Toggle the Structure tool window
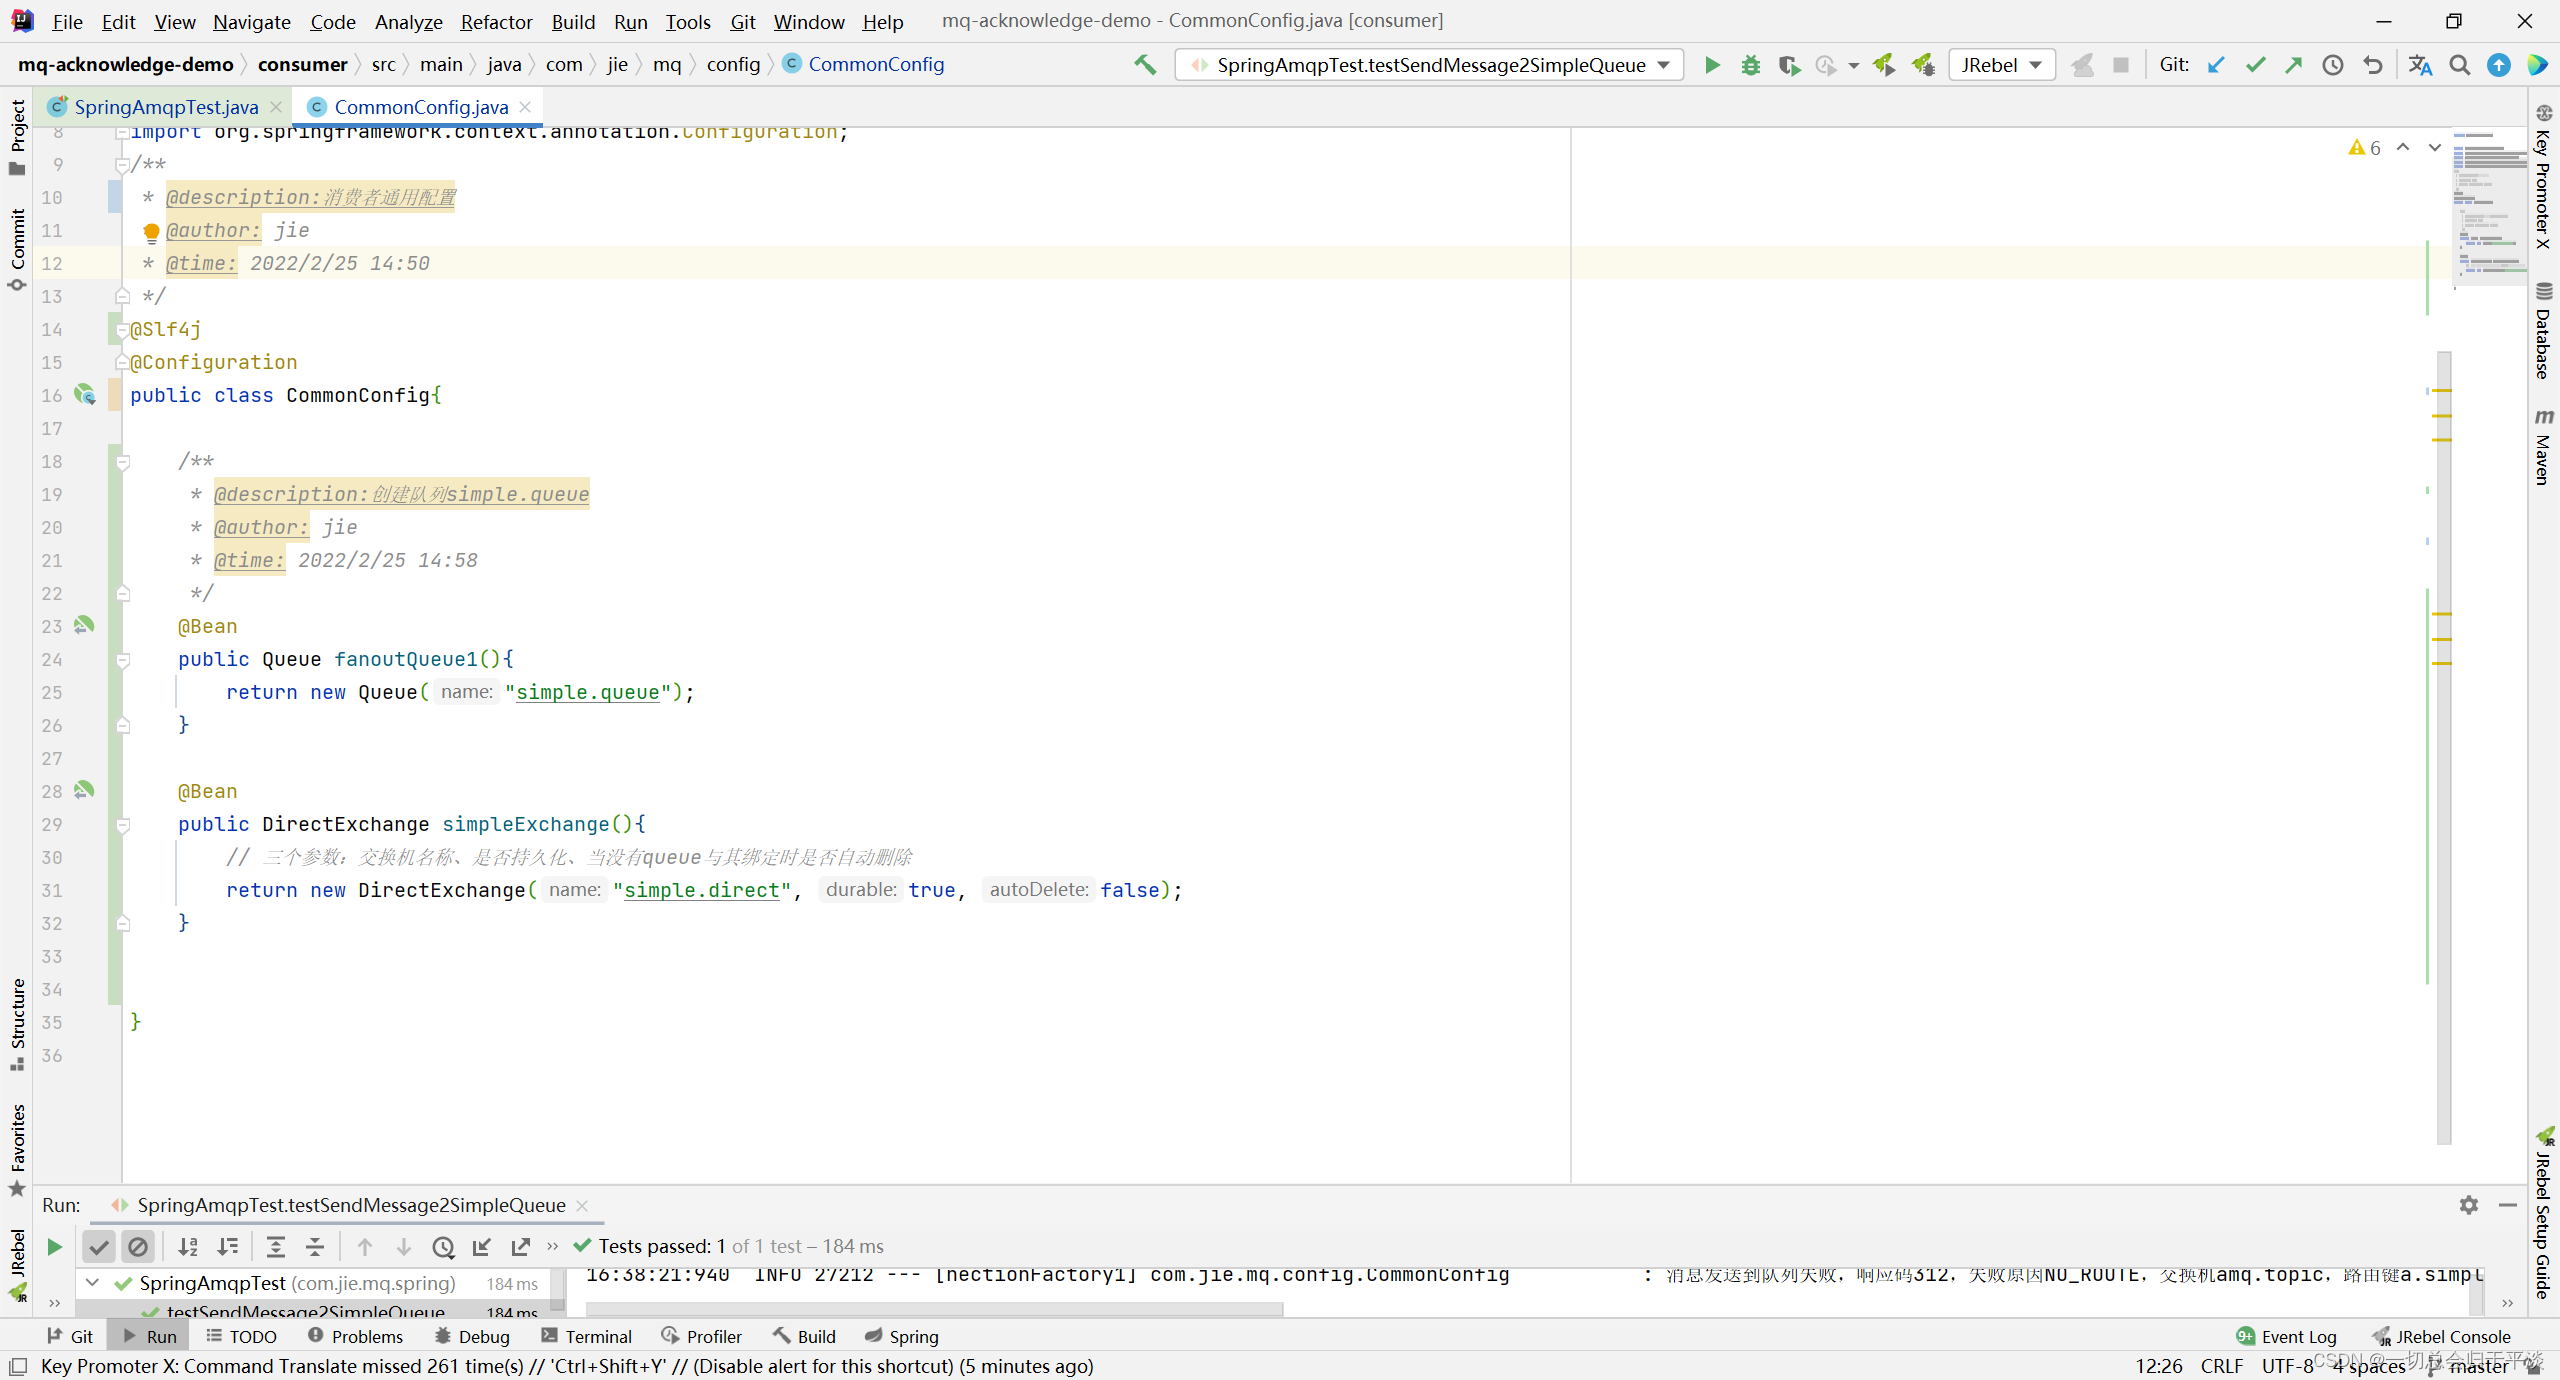Viewport: 2560px width, 1380px height. (x=17, y=1024)
